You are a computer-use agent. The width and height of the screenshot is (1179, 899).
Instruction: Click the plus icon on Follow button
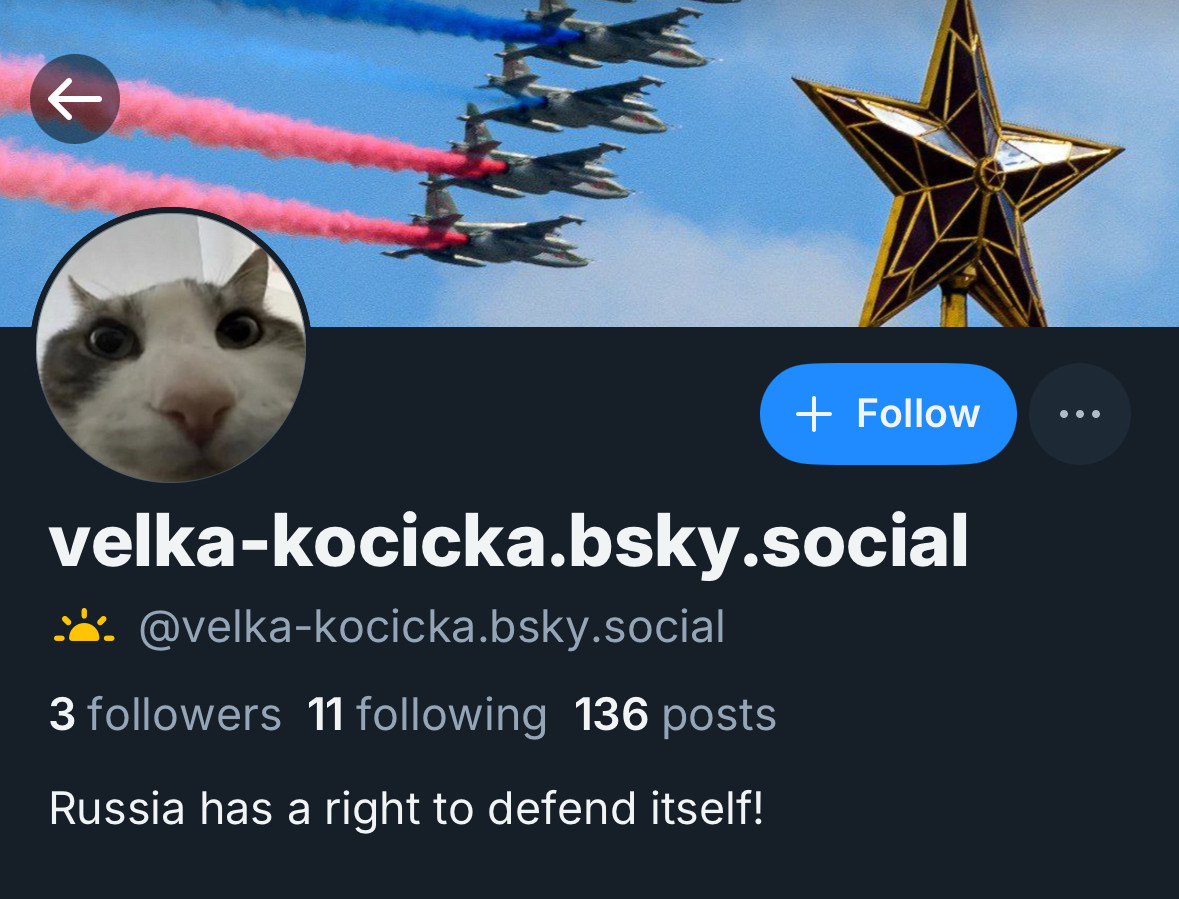[x=814, y=414]
